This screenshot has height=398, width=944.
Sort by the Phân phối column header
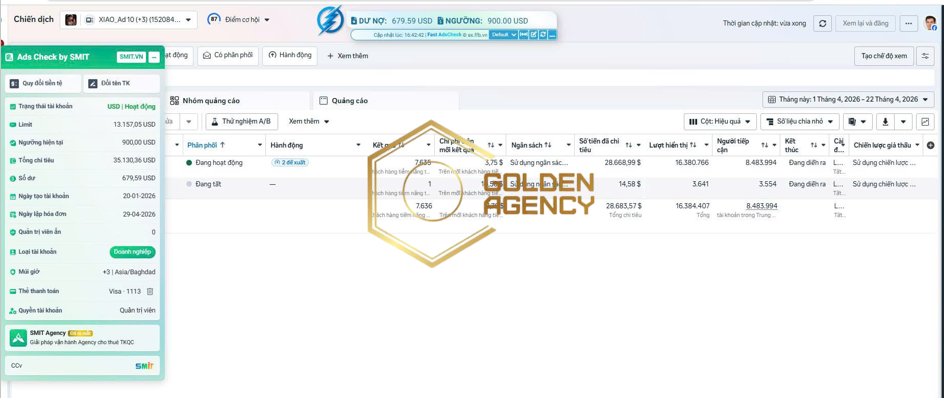(207, 145)
